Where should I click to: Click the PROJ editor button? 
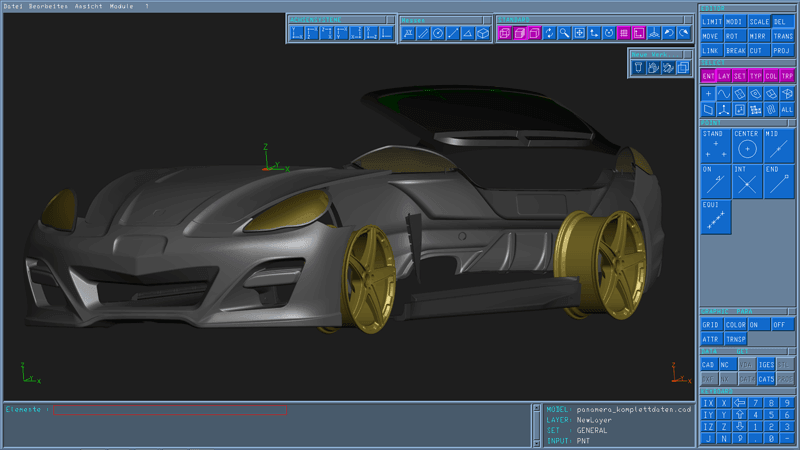click(782, 51)
